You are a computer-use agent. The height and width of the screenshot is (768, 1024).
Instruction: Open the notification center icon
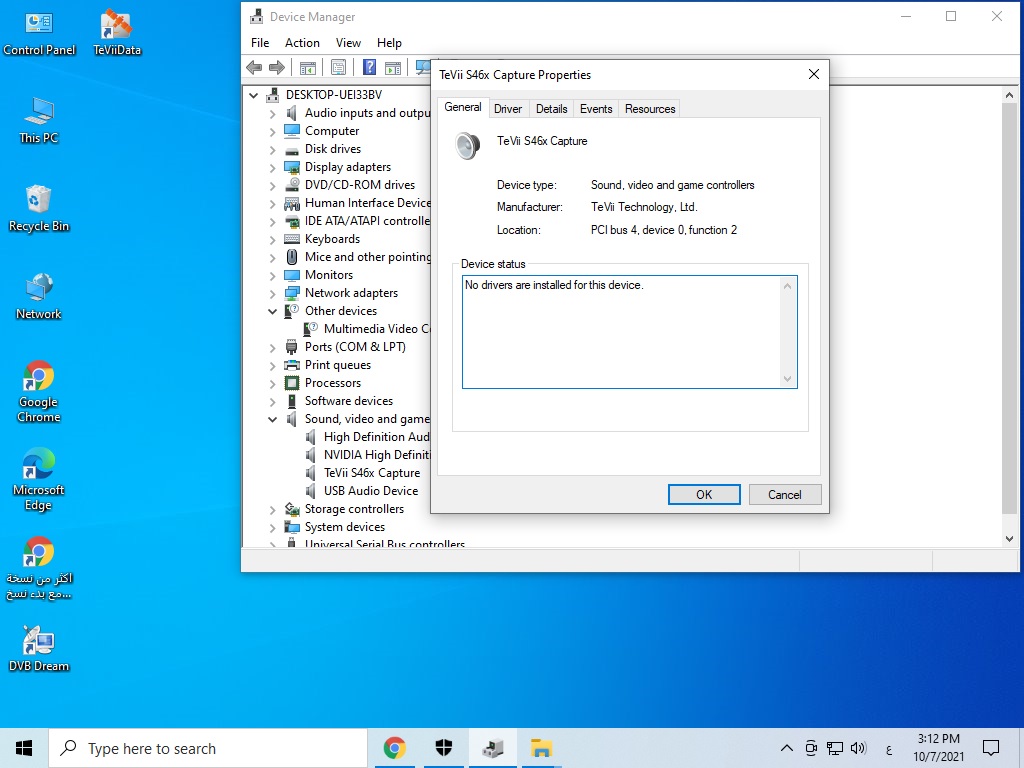(991, 748)
